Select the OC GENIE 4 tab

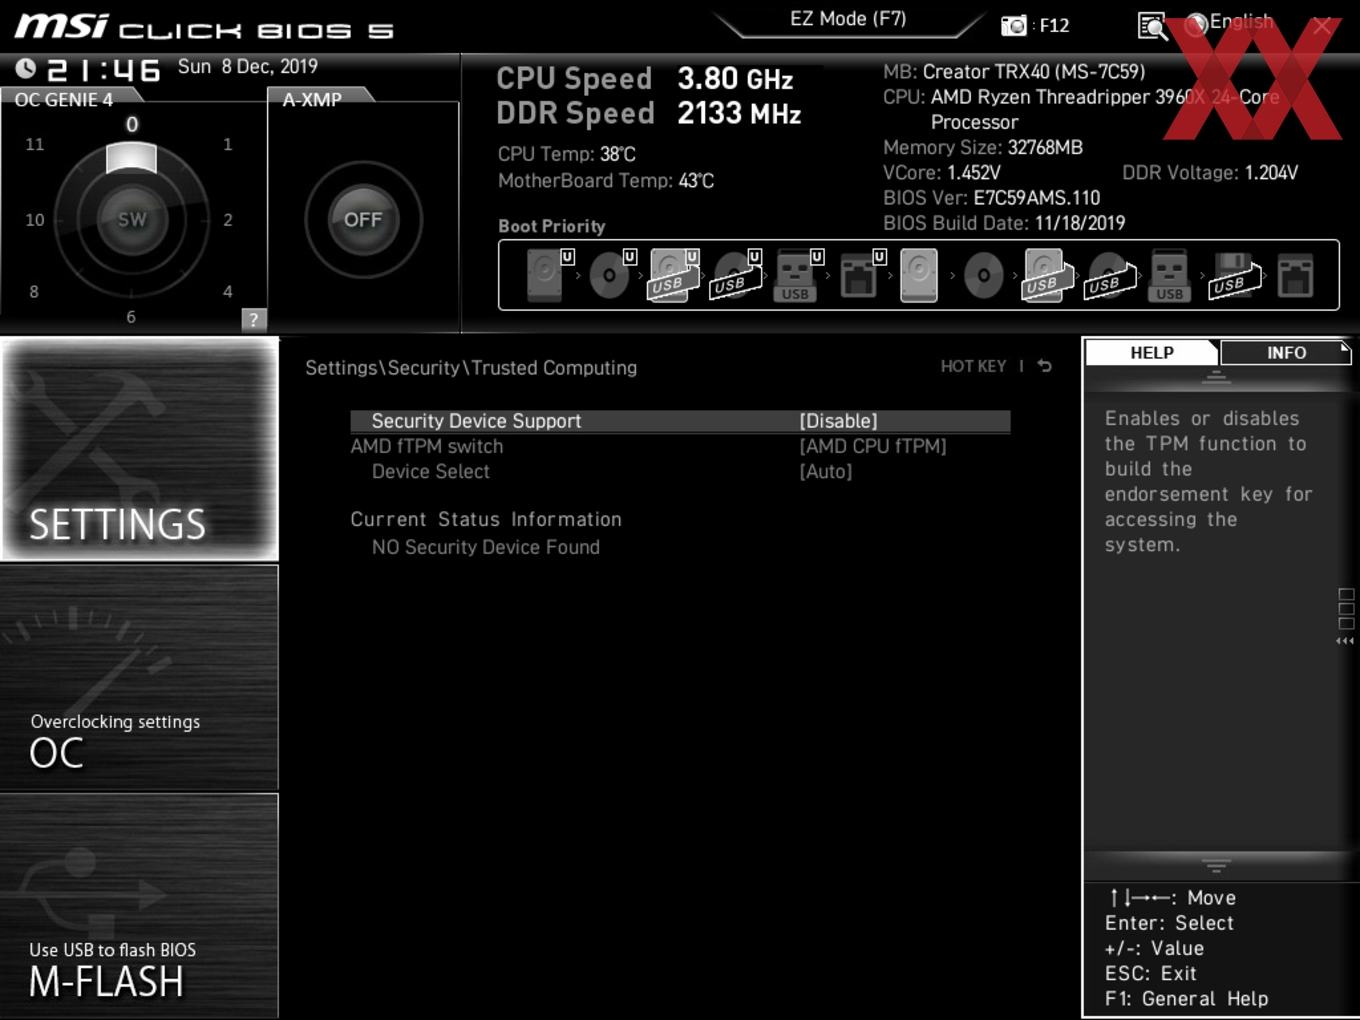click(x=64, y=99)
